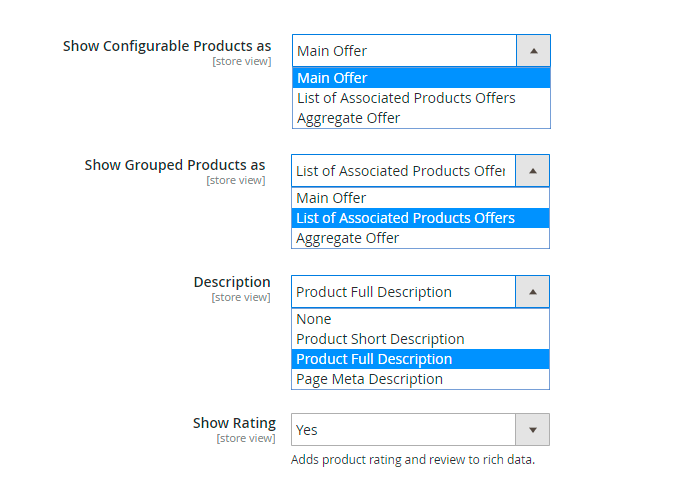
Task: Click the Show Configurable Products as select field
Action: 405,51
